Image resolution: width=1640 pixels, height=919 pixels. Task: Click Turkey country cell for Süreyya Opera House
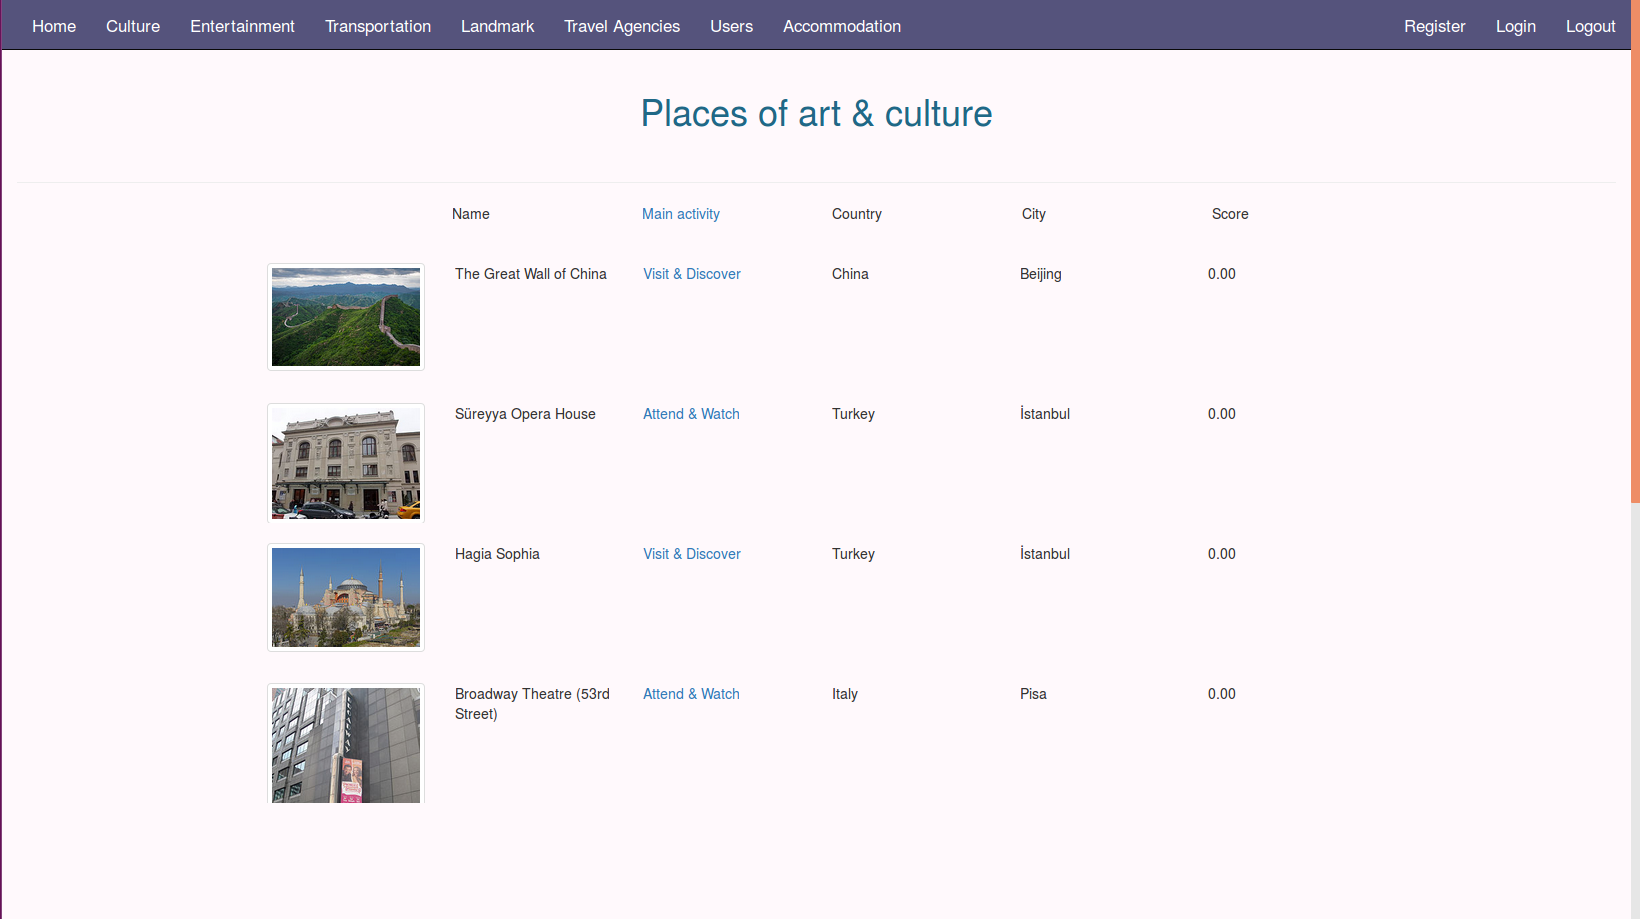(853, 414)
